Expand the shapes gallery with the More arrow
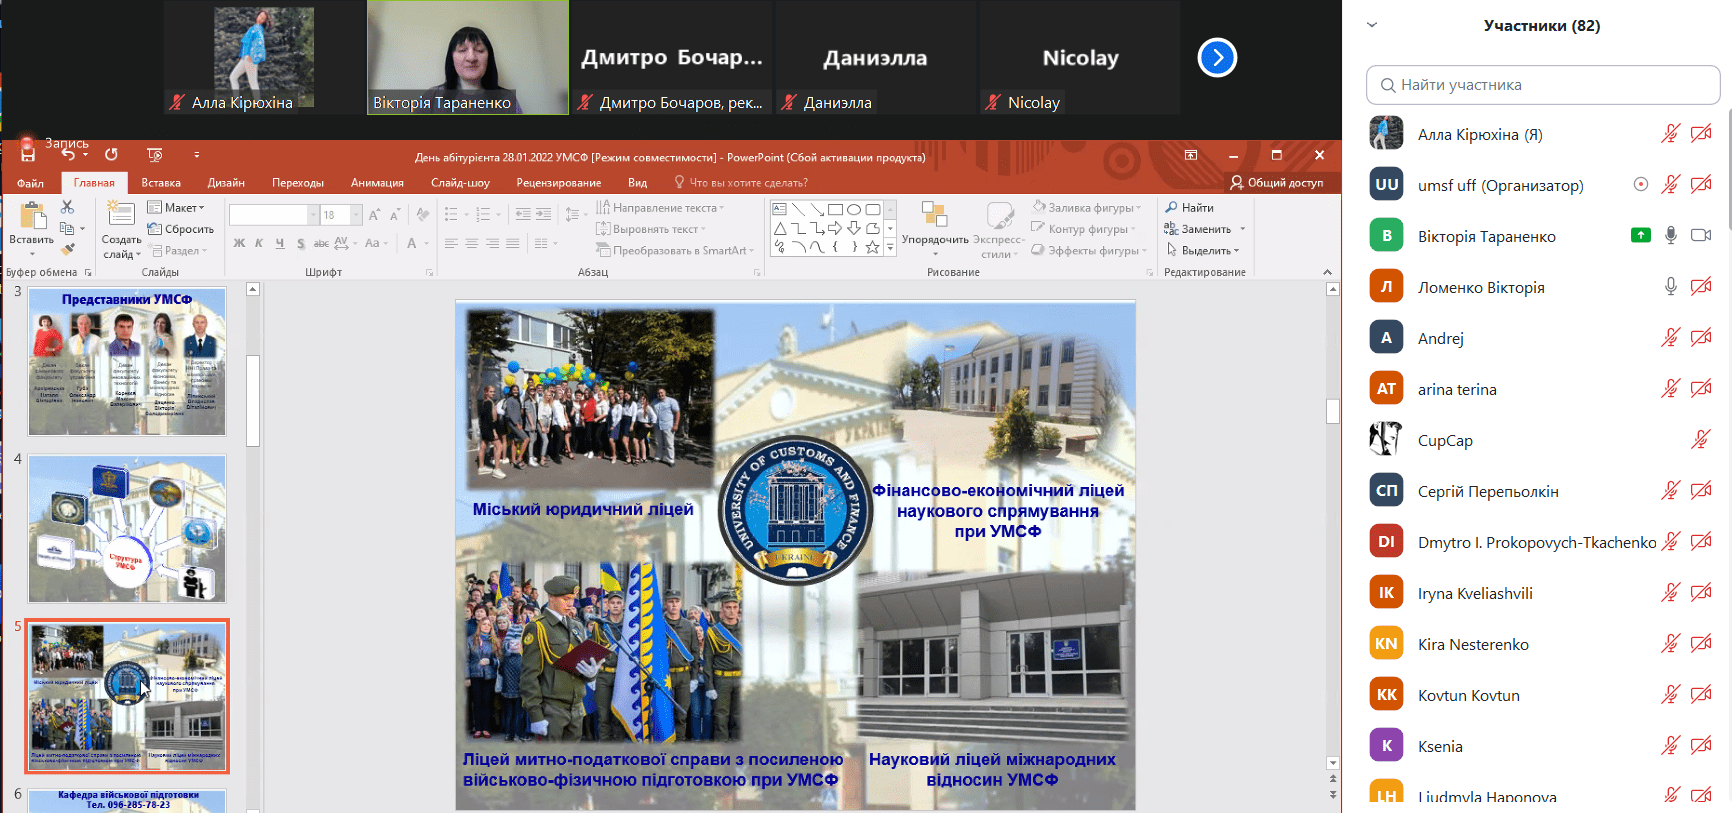The image size is (1732, 813). [890, 247]
